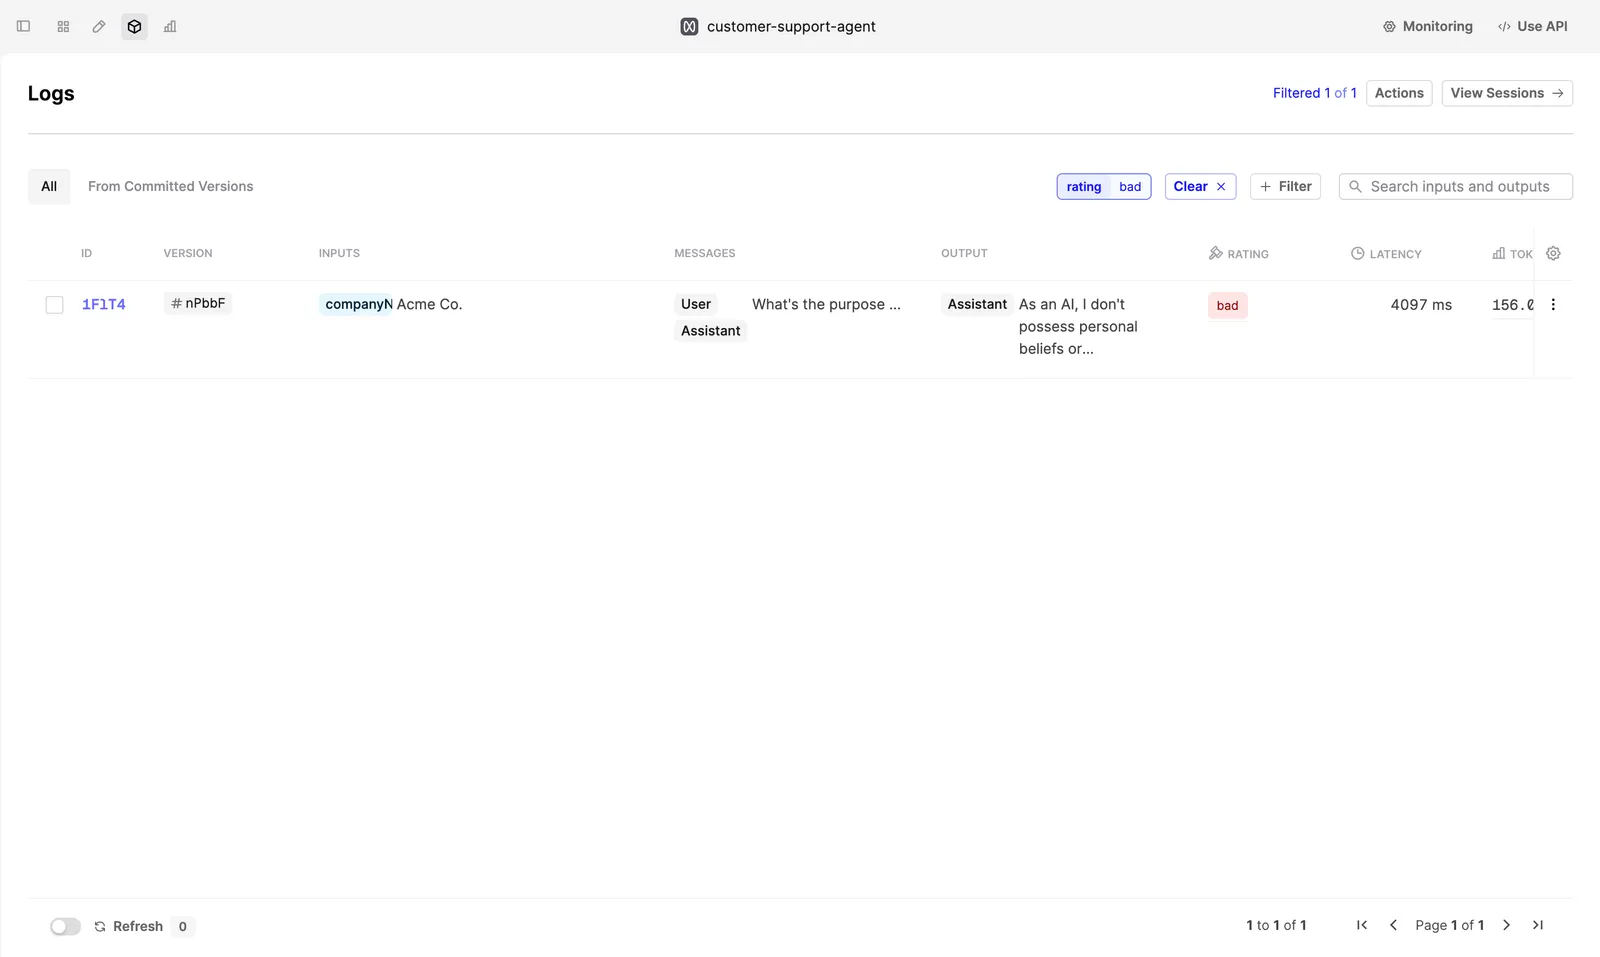Click the Output column header
Viewport: 1600px width, 957px height.
964,254
